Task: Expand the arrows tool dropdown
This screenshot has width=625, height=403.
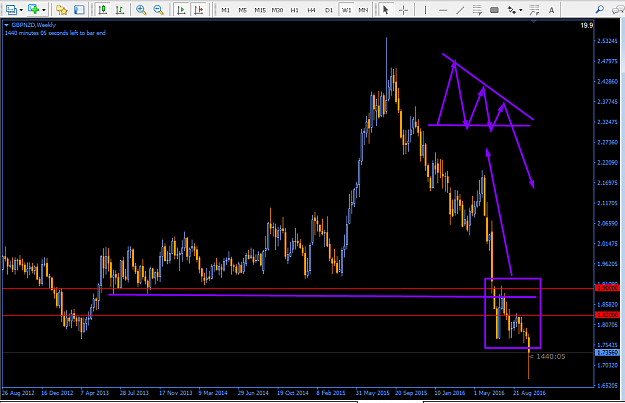Action: [x=521, y=10]
